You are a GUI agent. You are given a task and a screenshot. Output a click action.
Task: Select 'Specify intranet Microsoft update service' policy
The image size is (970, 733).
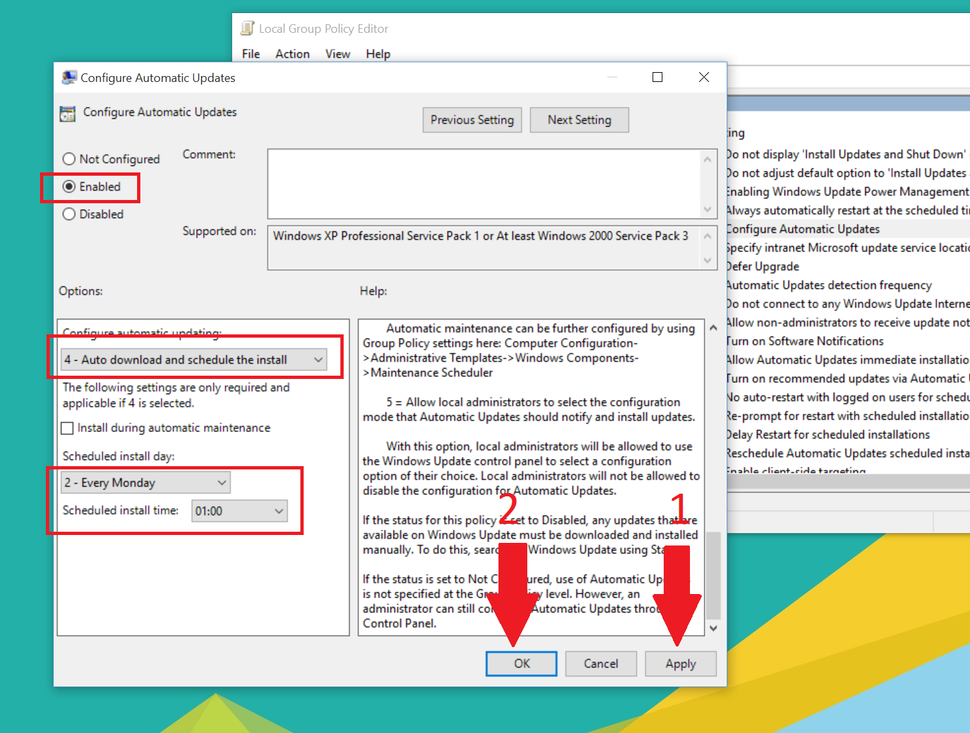(848, 247)
